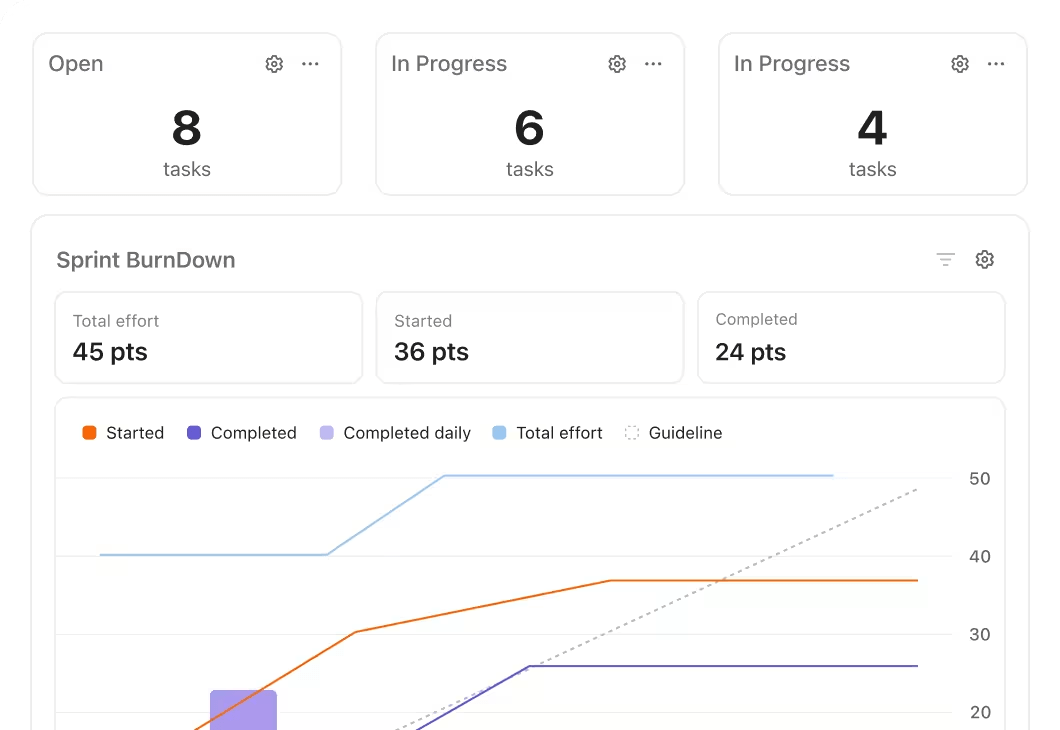The image size is (1060, 730).
Task: Click the blue Total effort legend marker
Action: [x=501, y=432]
